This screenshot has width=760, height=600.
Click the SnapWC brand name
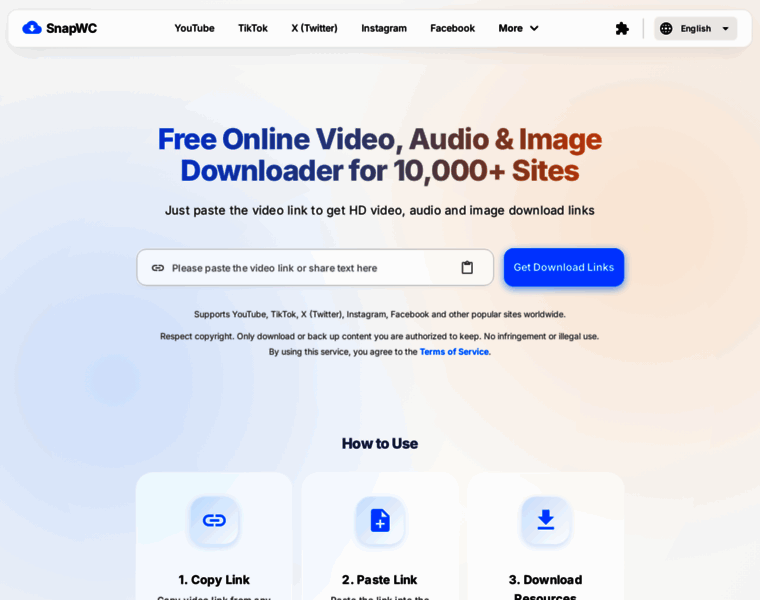(x=71, y=29)
